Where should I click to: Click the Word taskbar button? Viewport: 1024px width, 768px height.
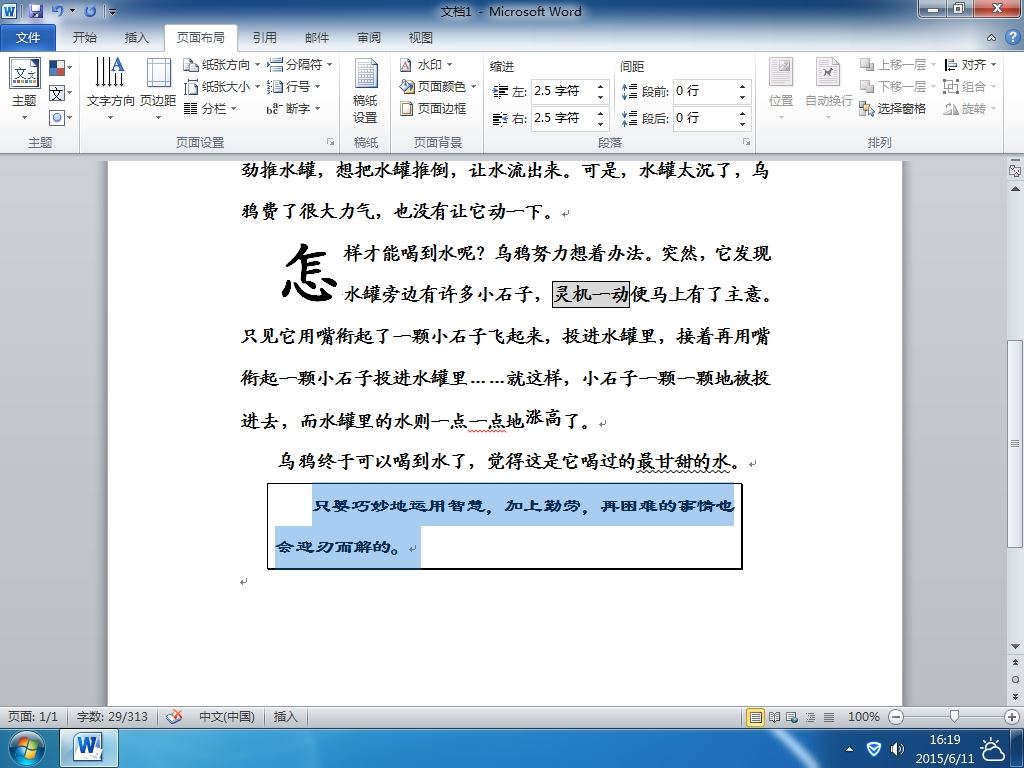pyautogui.click(x=89, y=748)
